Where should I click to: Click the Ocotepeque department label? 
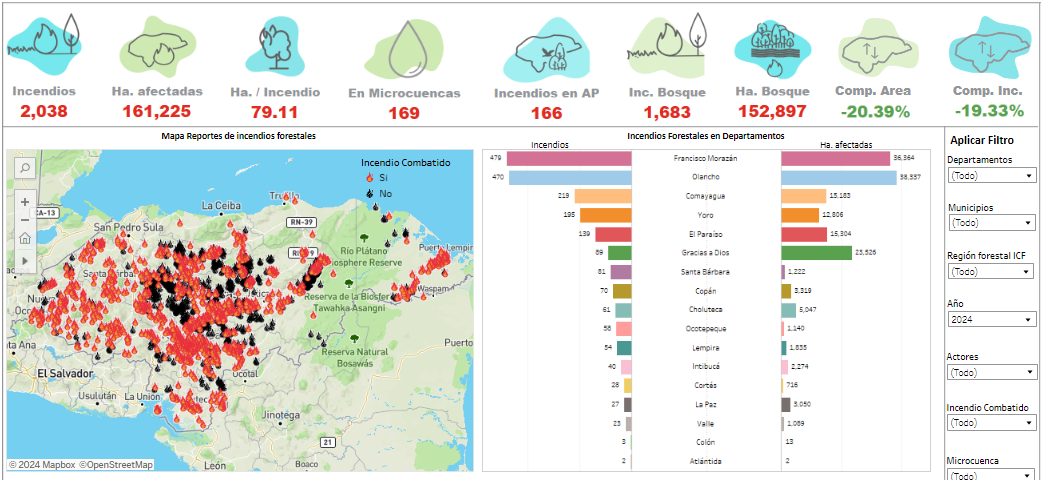coord(706,328)
